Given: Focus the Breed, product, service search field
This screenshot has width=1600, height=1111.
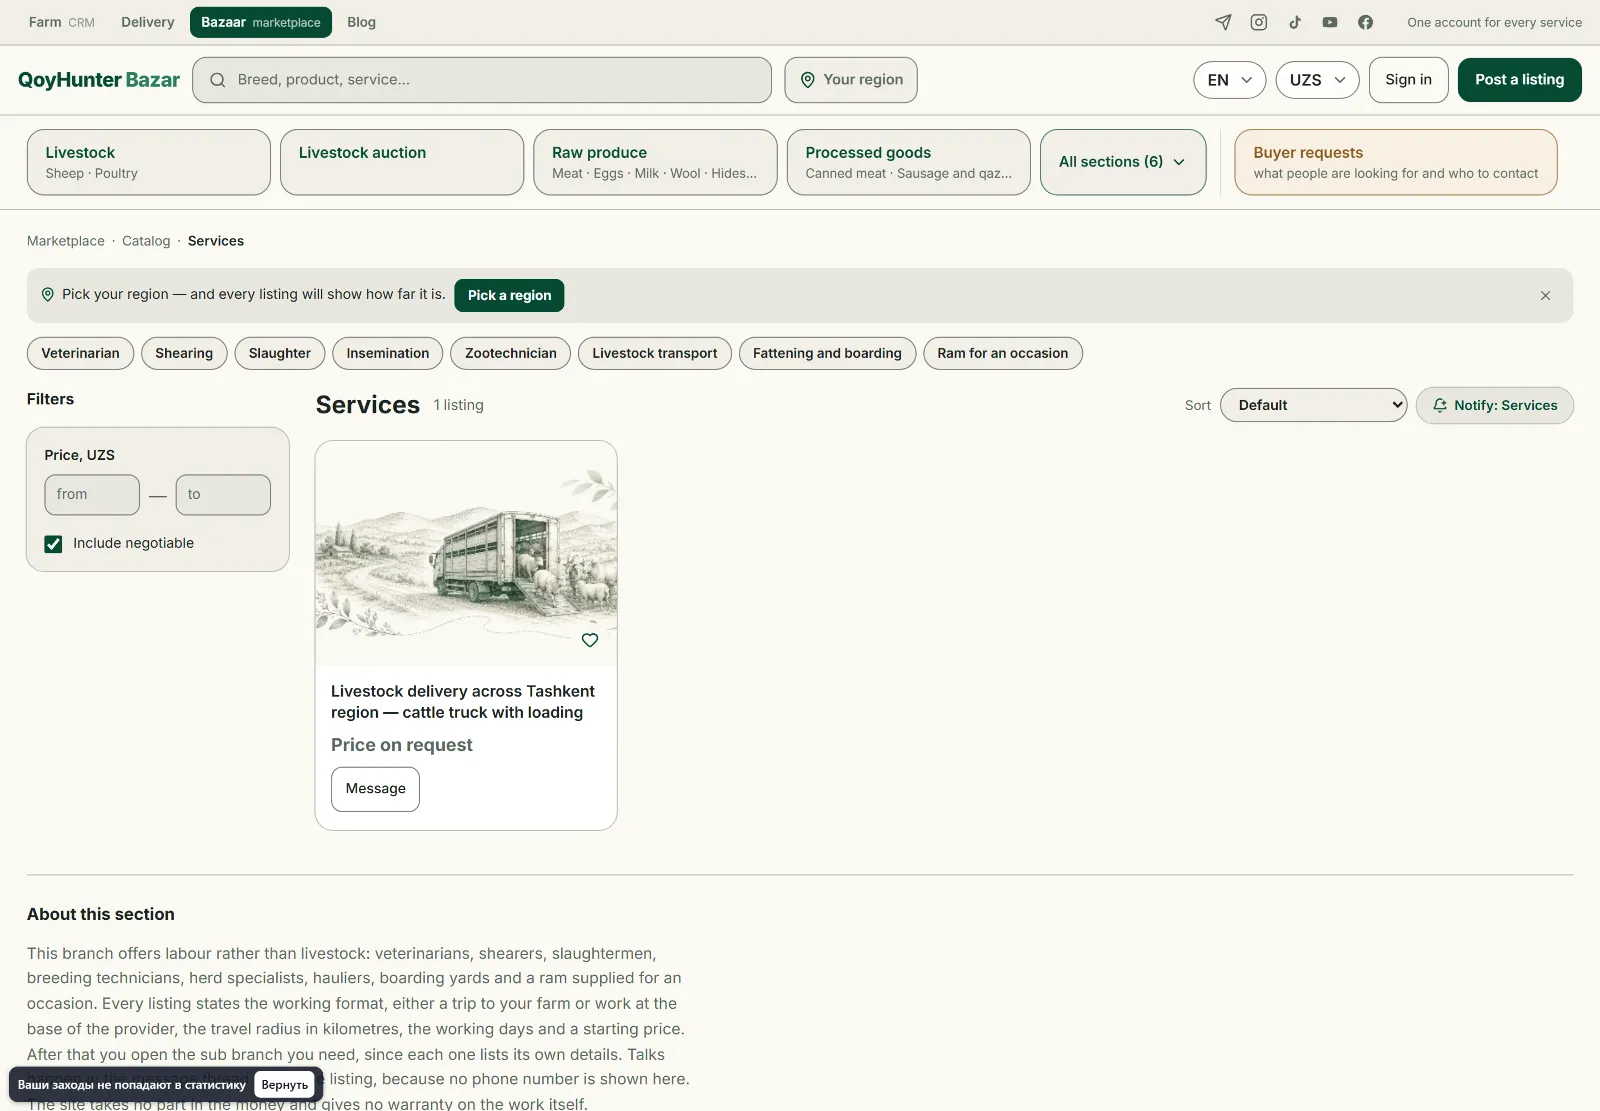Looking at the screenshot, I should pyautogui.click(x=482, y=80).
